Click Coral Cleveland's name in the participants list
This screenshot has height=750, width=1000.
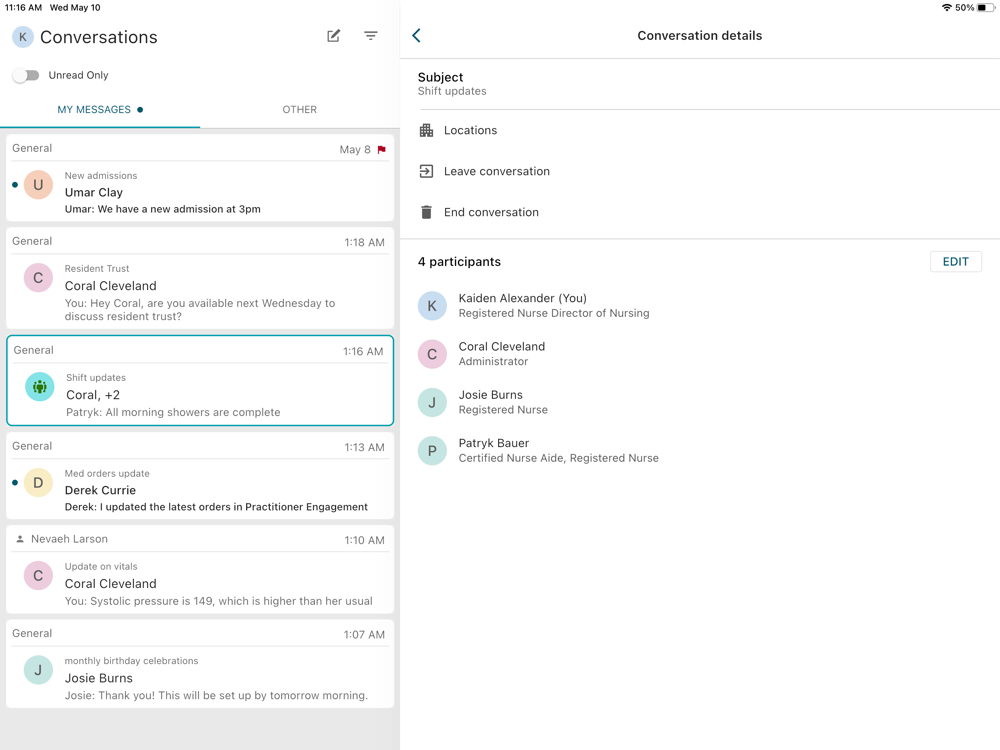pyautogui.click(x=502, y=347)
